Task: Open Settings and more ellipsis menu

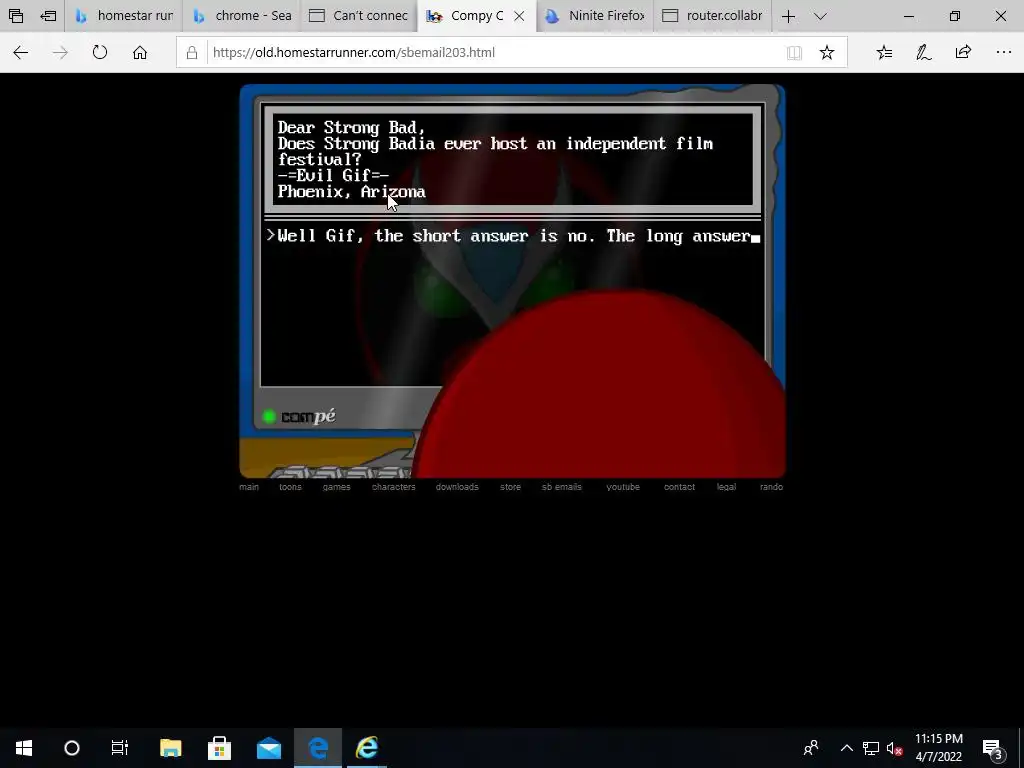Action: (1004, 52)
